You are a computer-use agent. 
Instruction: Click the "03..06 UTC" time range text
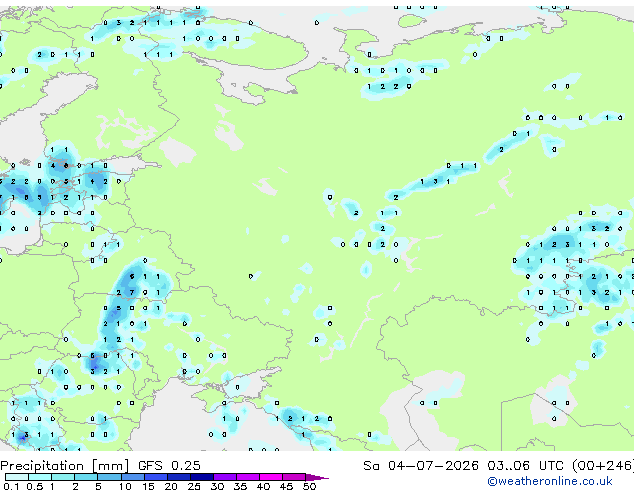[x=525, y=466]
